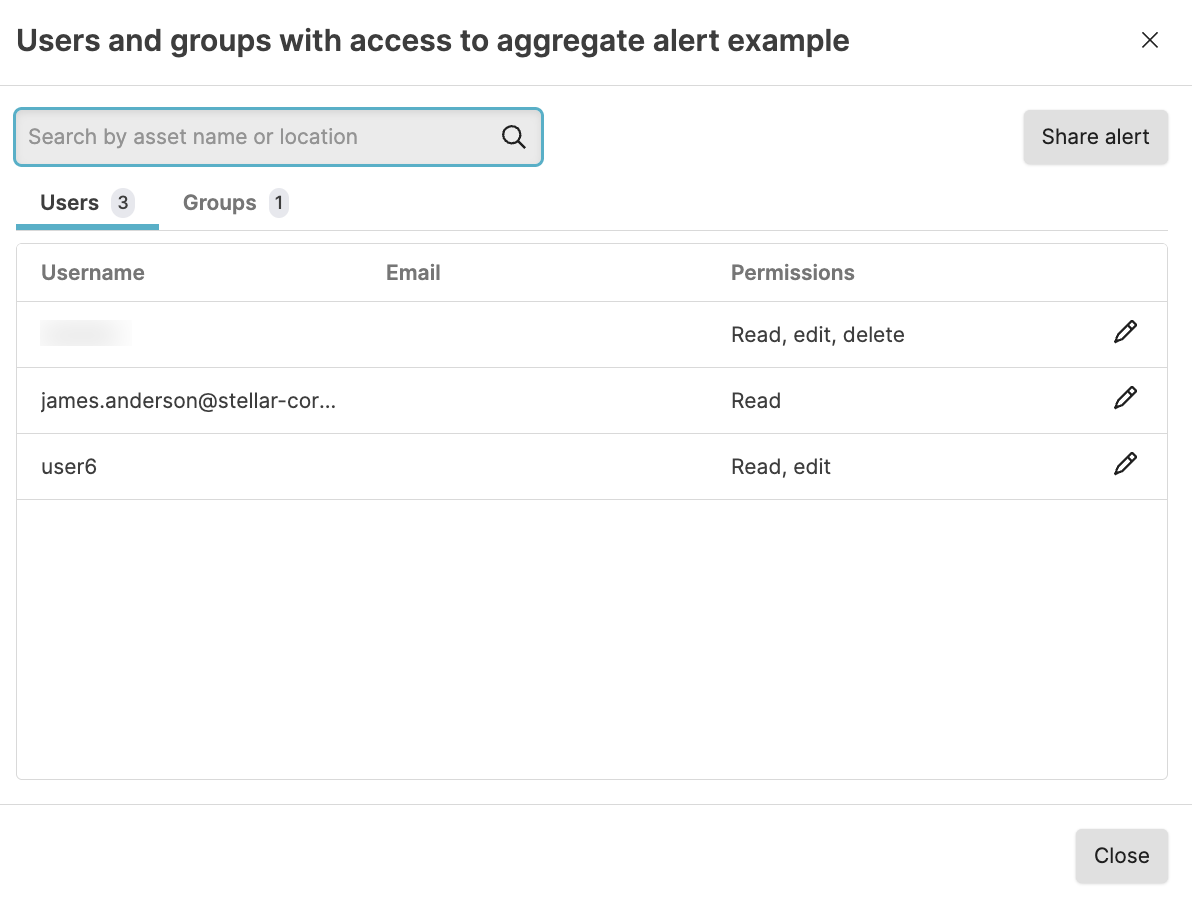Focus the asset name search field

point(260,137)
